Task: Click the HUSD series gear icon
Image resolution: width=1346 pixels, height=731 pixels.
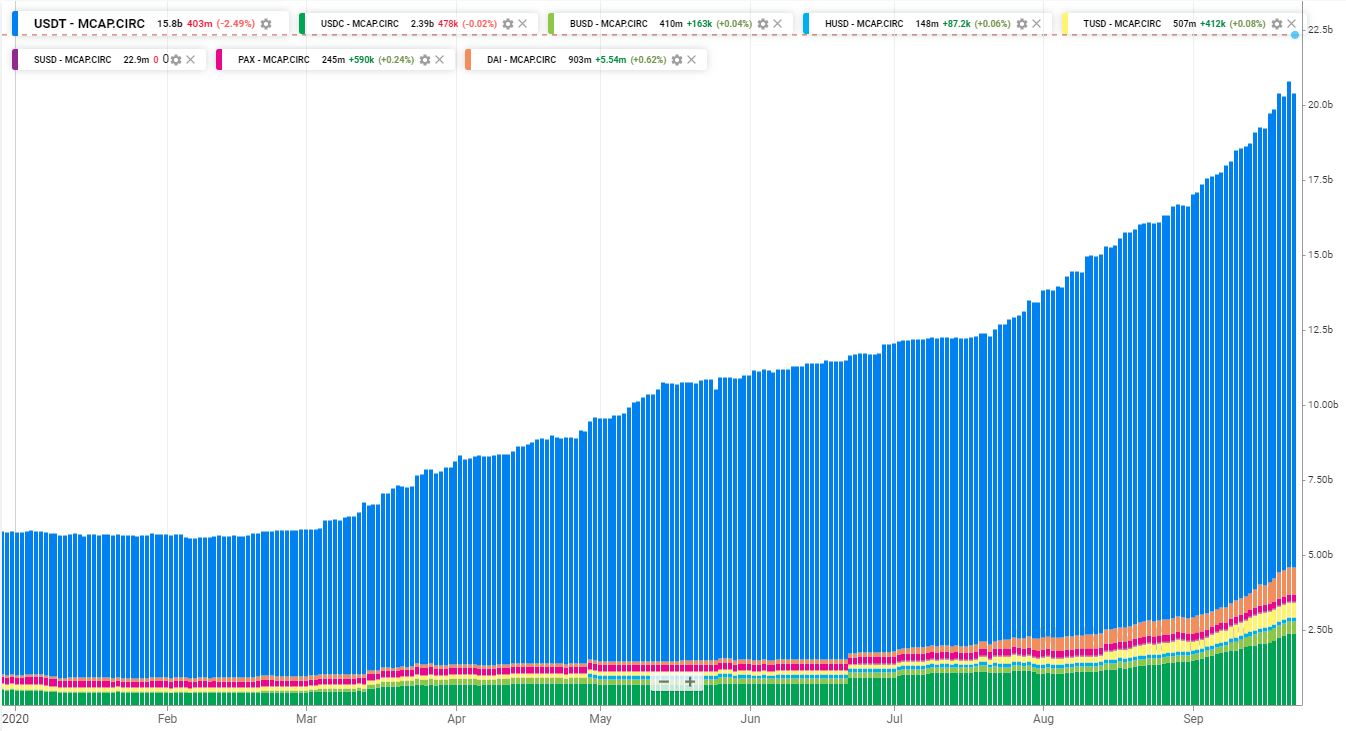Action: (1021, 24)
